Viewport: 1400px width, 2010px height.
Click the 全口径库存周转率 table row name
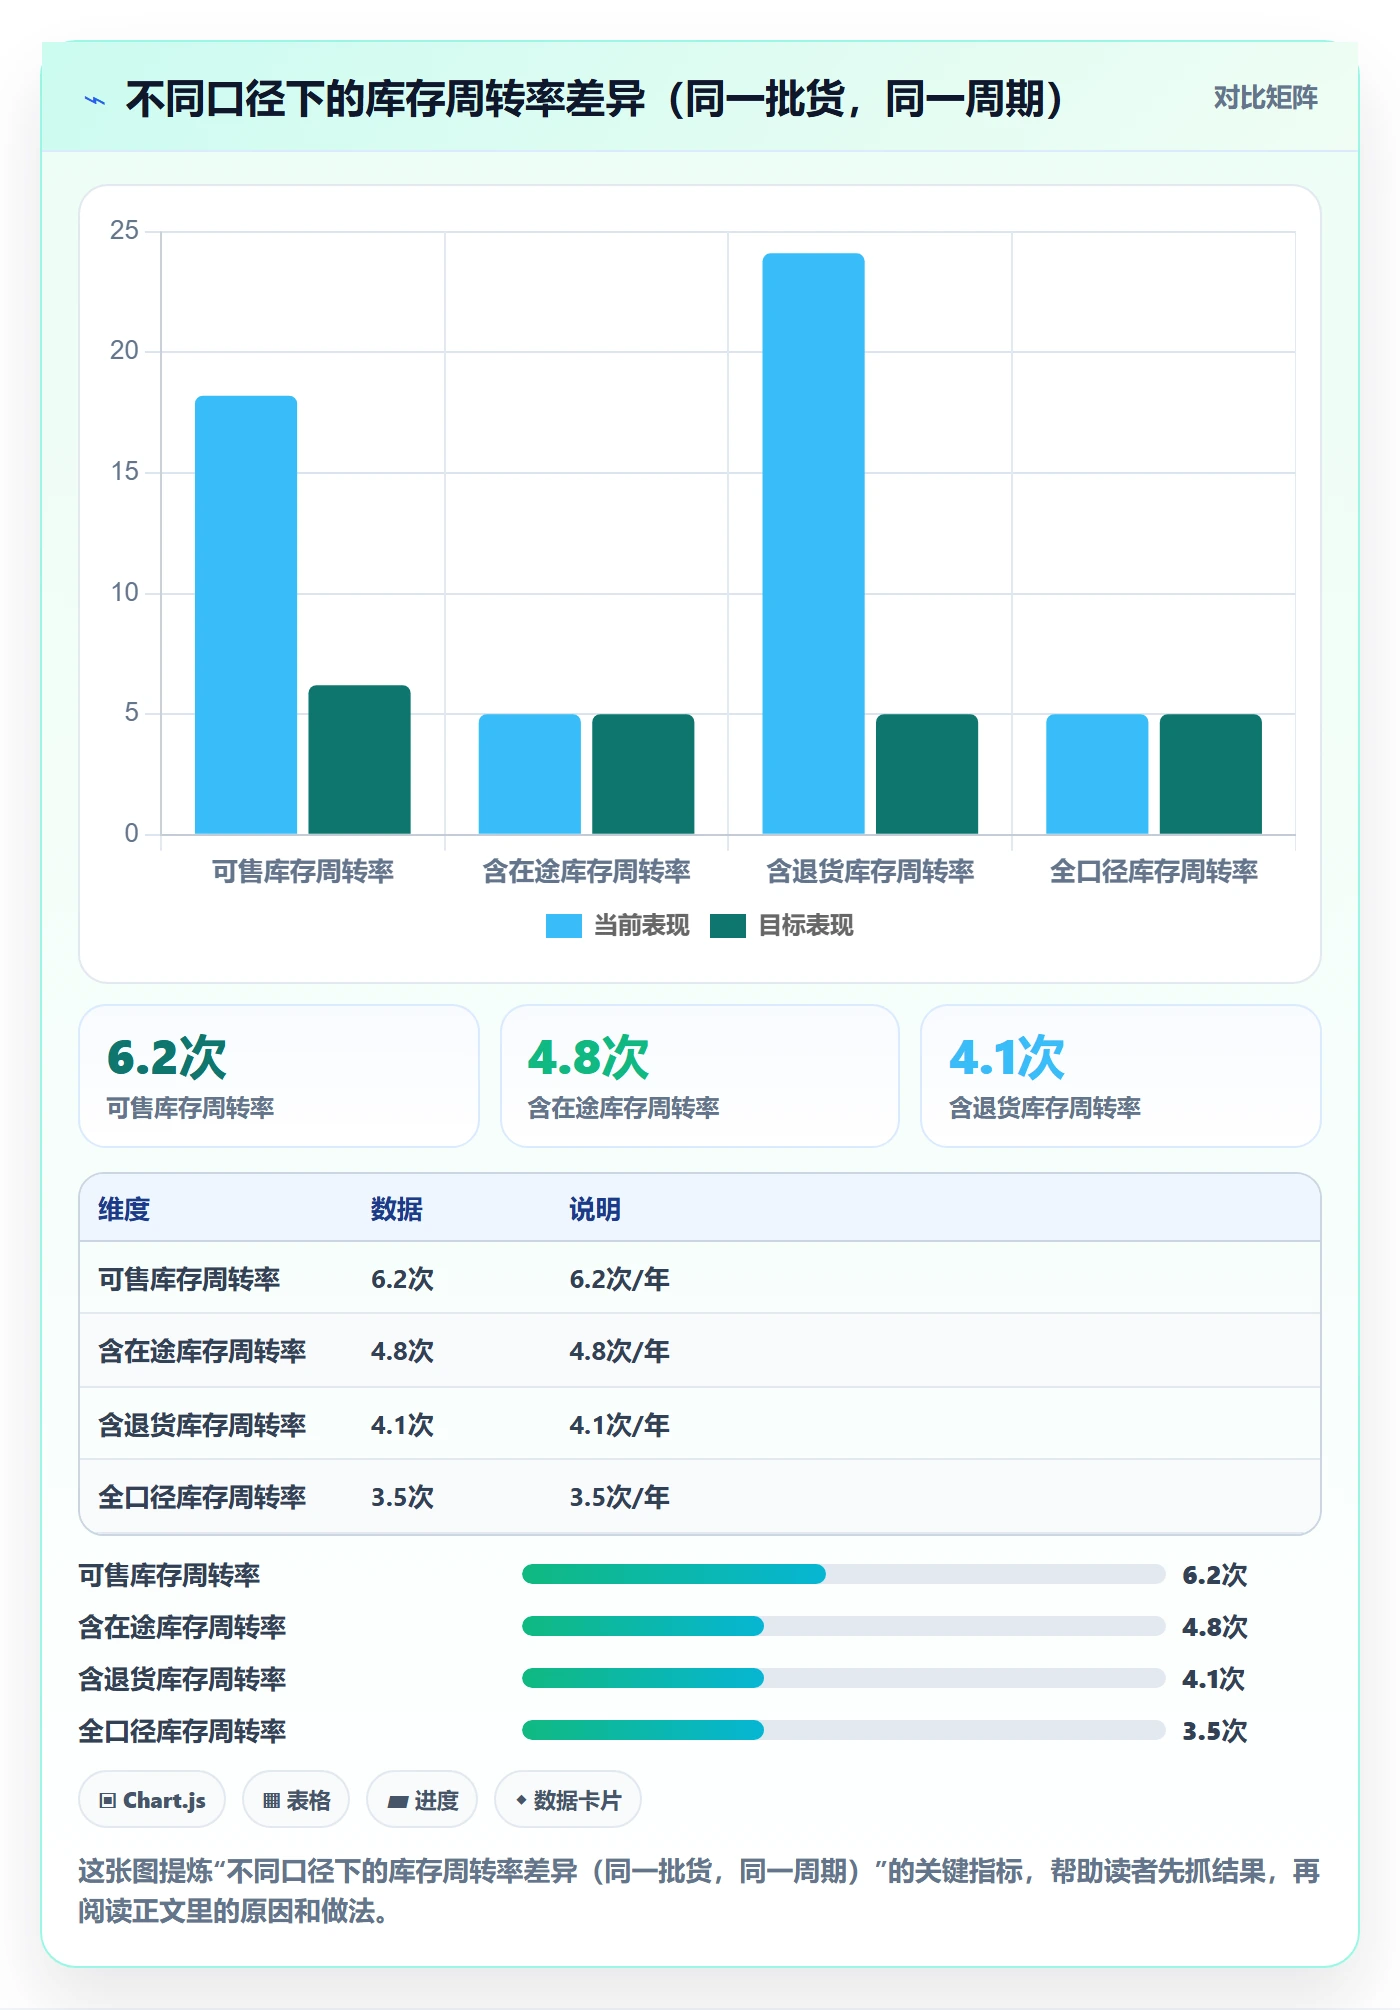pyautogui.click(x=202, y=1497)
